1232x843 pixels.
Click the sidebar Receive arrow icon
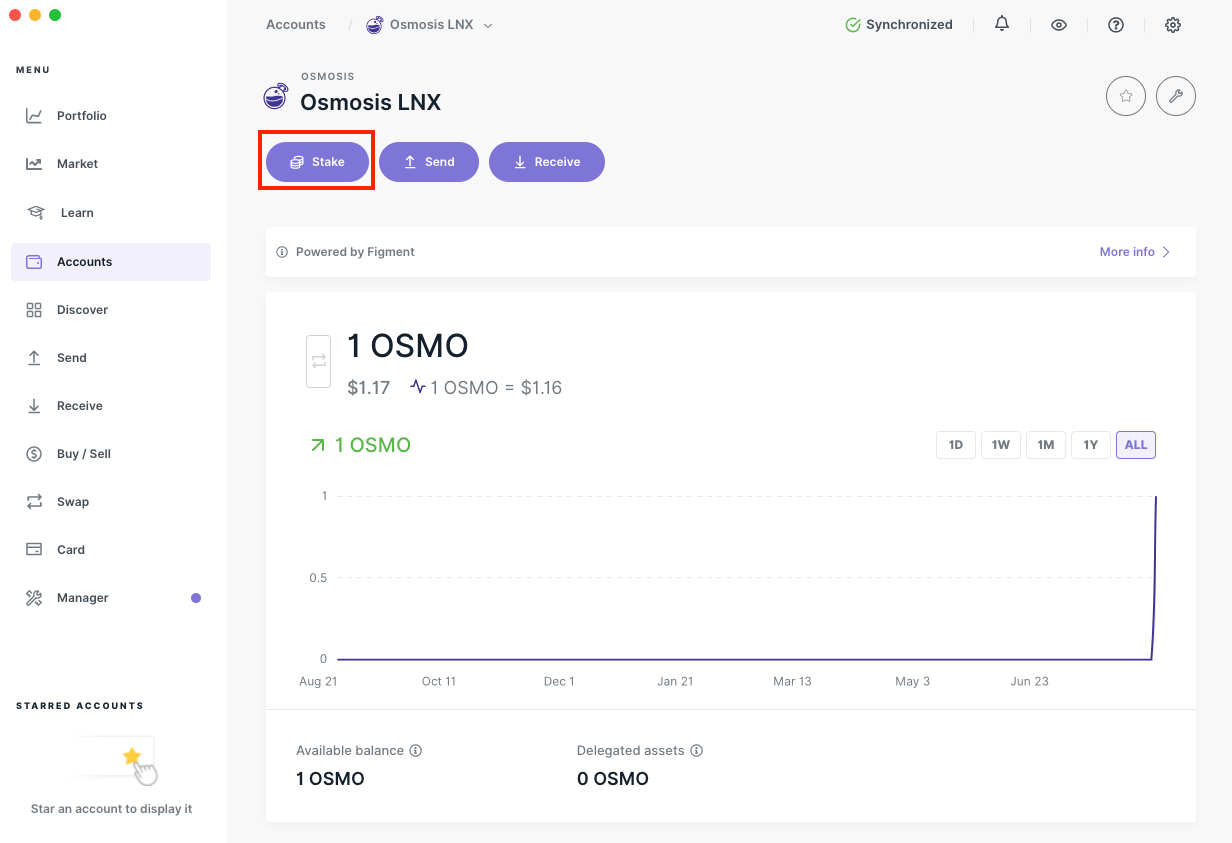point(34,406)
